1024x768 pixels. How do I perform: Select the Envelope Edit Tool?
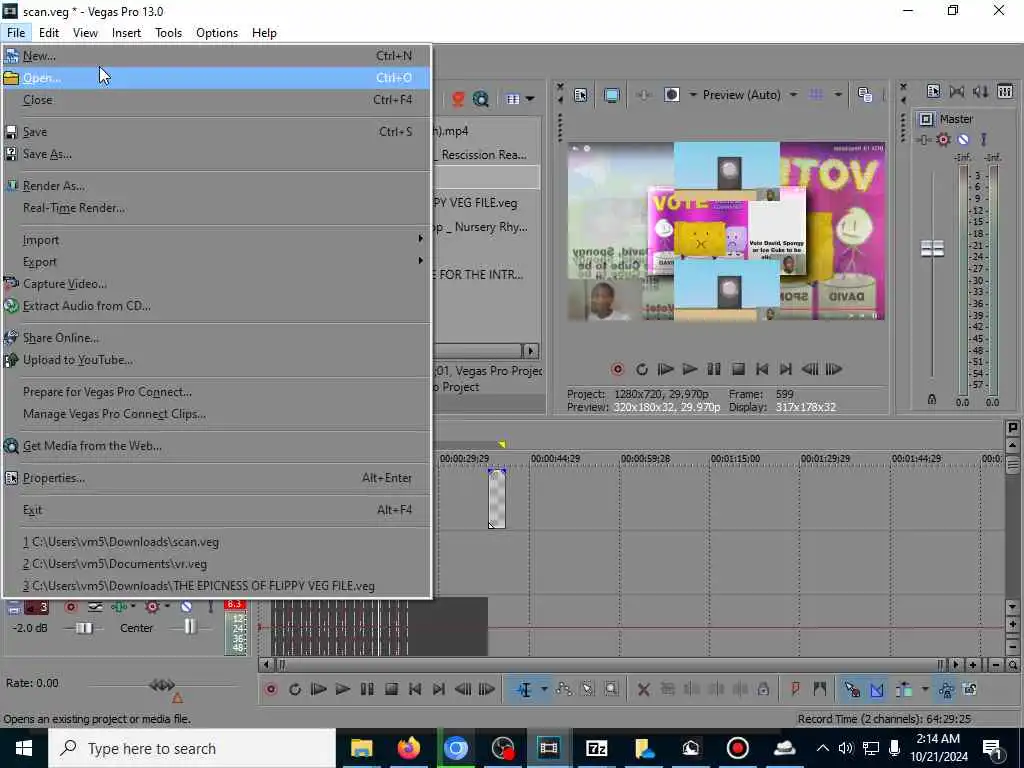point(564,689)
